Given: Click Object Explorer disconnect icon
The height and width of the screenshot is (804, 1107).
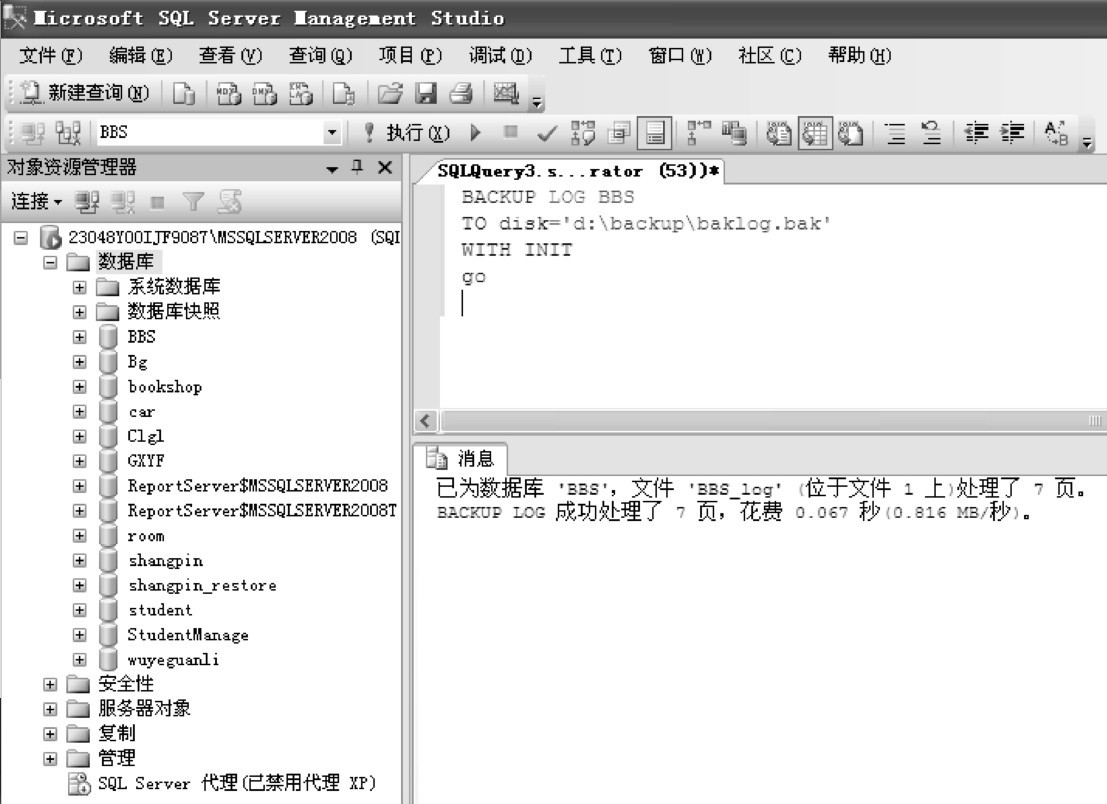Looking at the screenshot, I should (x=122, y=203).
